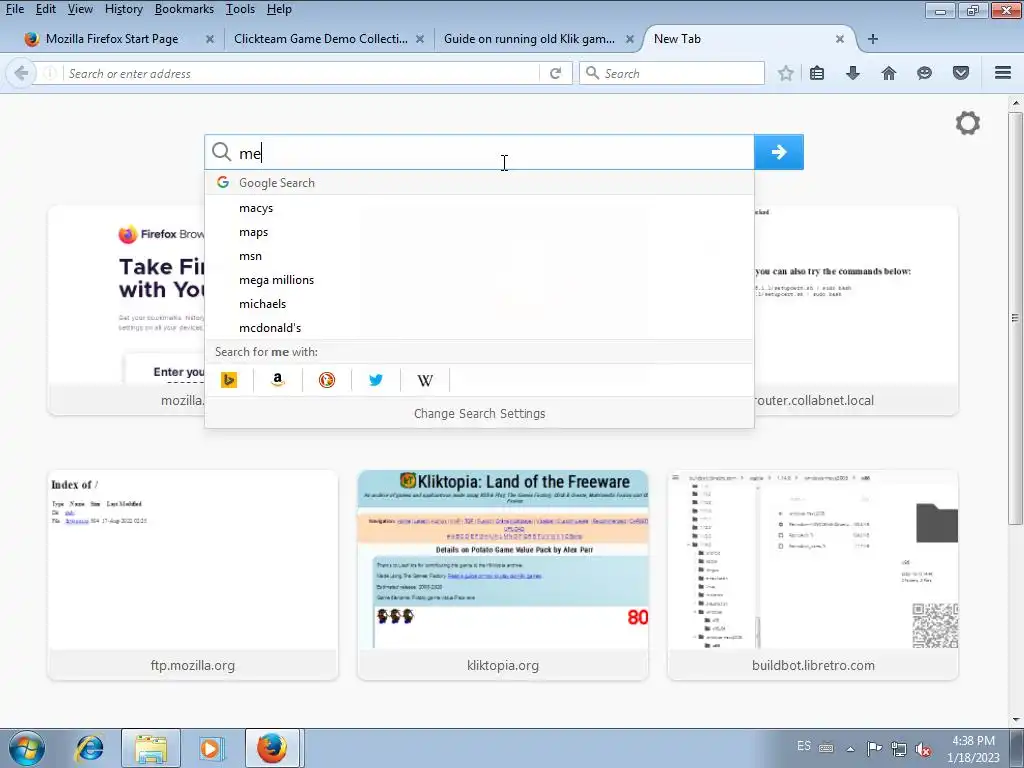The width and height of the screenshot is (1024, 768).
Task: Click the site info icon in address bar
Action: 50,73
